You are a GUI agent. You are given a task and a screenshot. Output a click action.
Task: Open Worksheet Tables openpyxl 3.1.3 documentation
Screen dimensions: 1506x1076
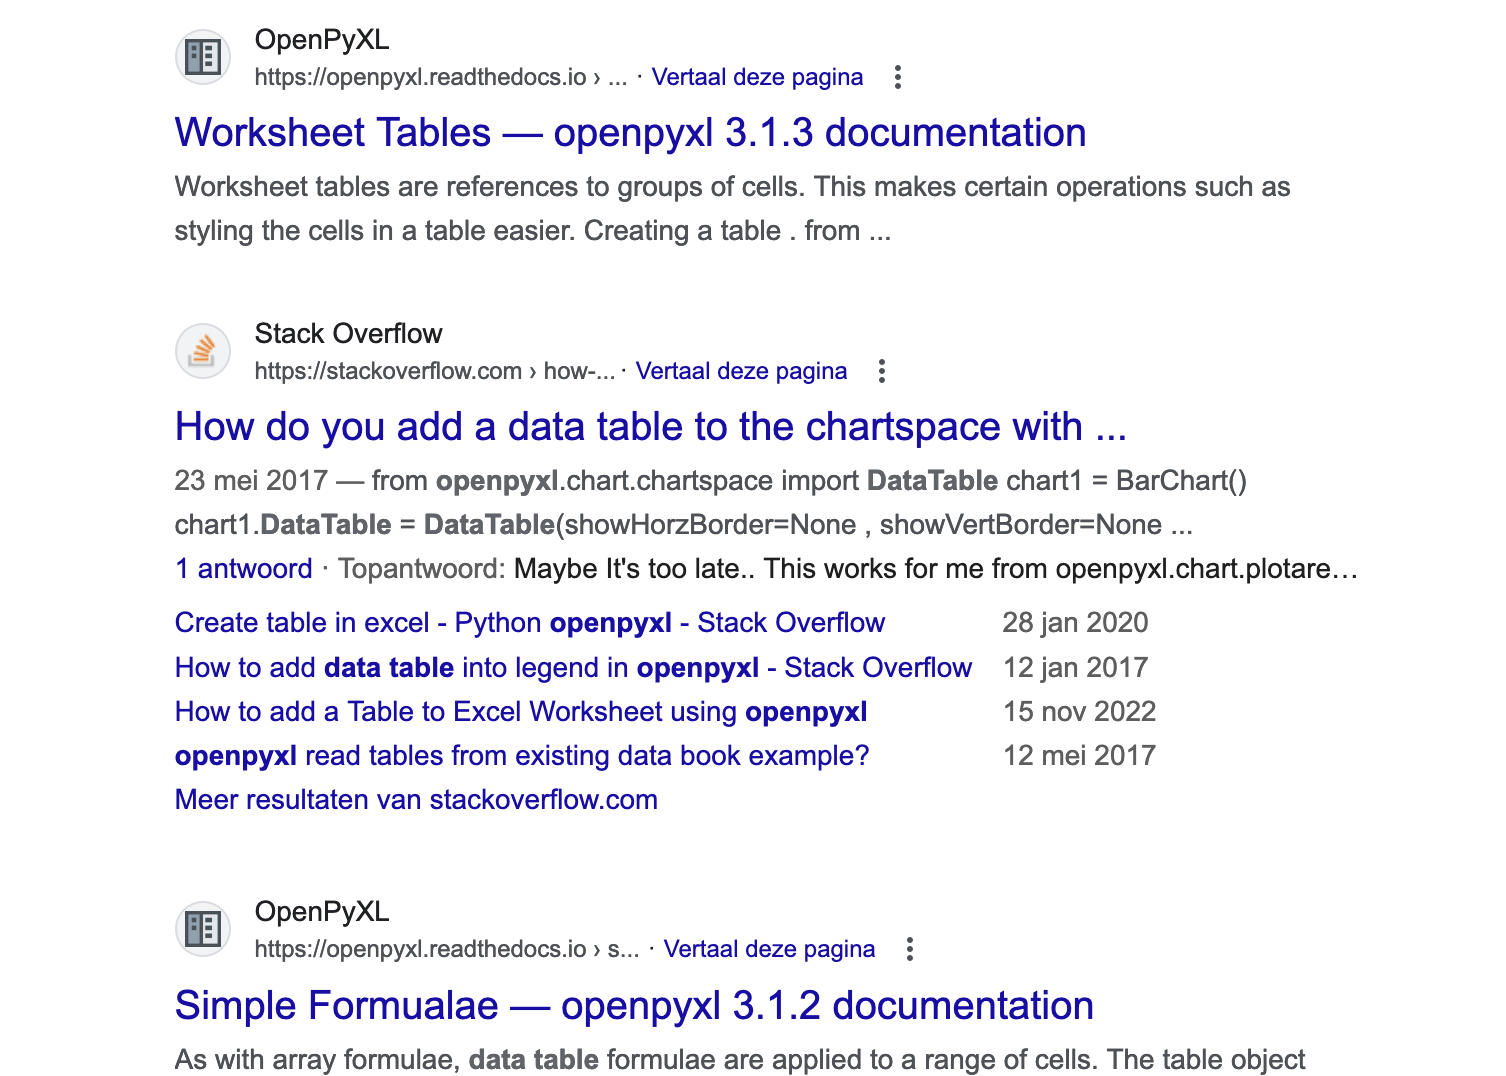pos(630,133)
